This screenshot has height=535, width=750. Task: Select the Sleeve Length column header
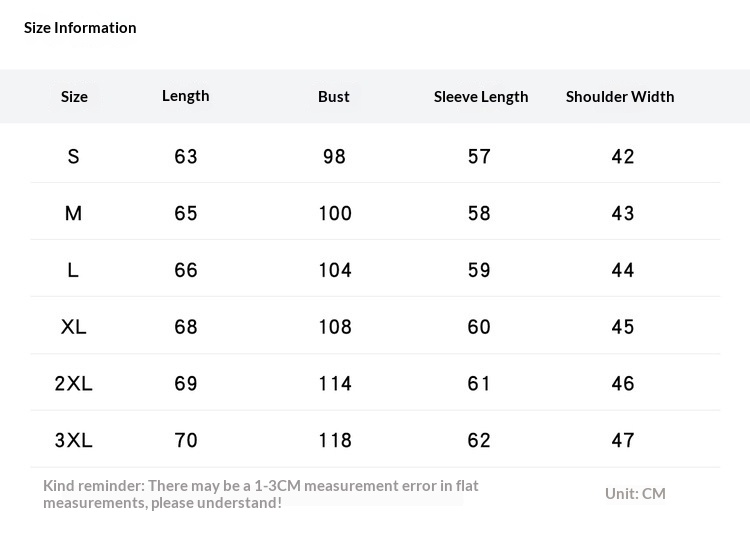(481, 96)
